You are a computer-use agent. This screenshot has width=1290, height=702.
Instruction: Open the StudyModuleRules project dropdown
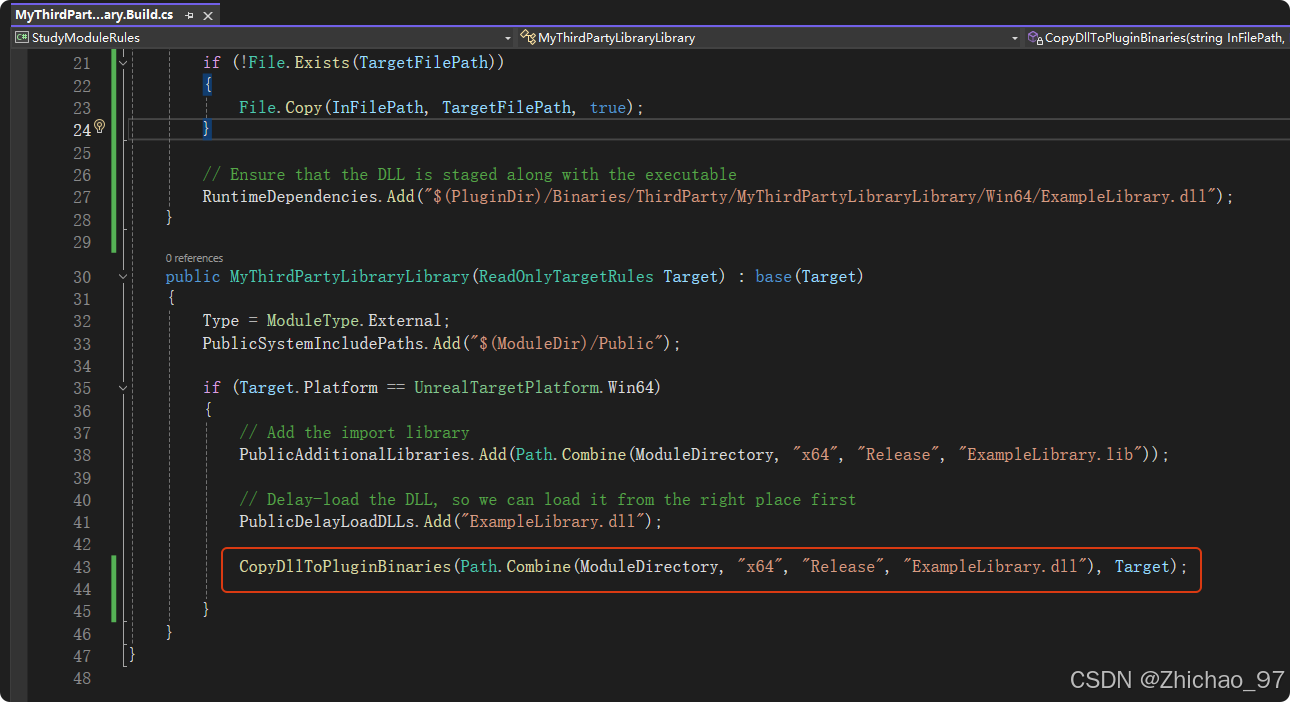263,38
